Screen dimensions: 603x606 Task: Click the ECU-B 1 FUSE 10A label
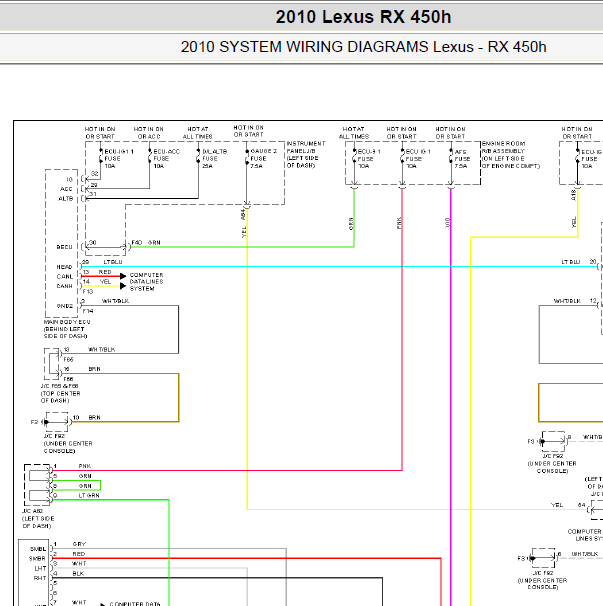(x=369, y=159)
